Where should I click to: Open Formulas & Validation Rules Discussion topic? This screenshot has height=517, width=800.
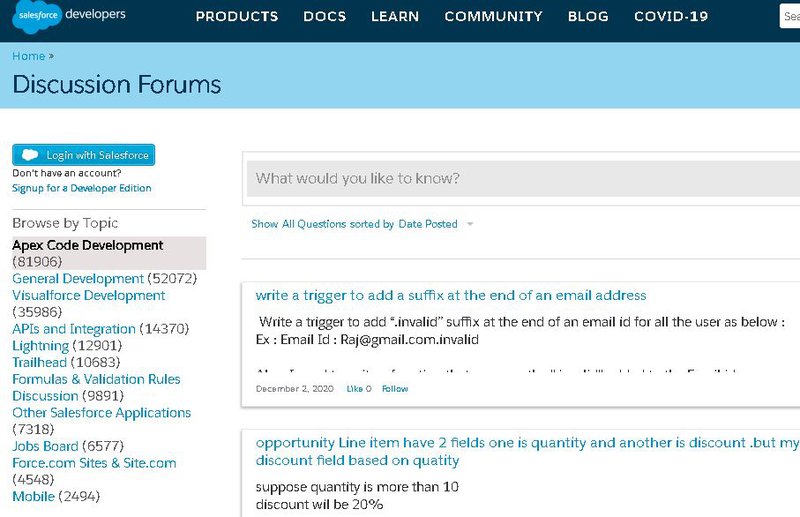pos(96,387)
